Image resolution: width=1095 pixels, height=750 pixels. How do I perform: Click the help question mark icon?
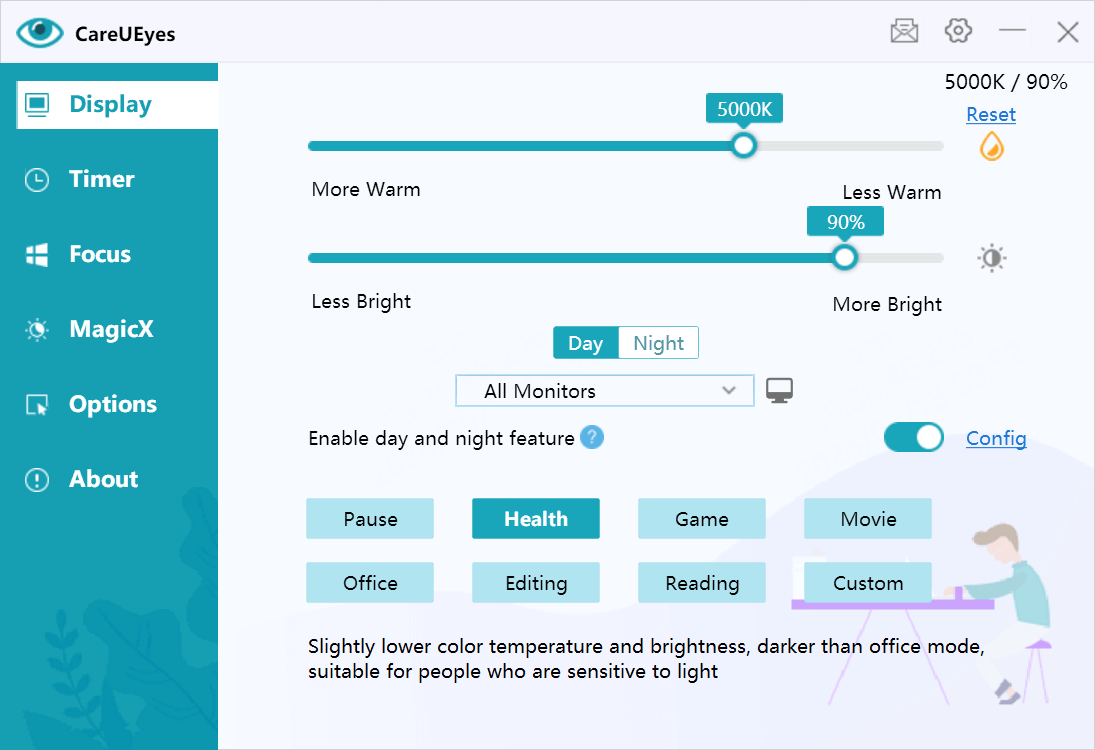click(591, 438)
